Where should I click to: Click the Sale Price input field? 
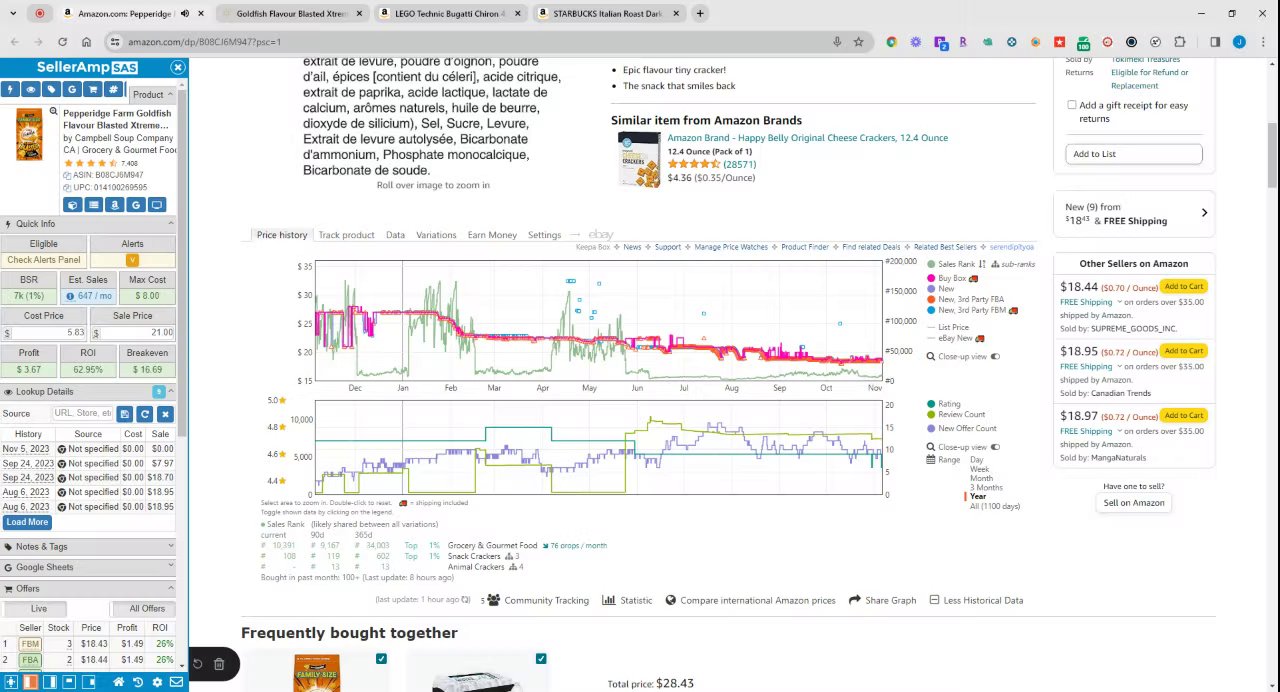[138, 333]
